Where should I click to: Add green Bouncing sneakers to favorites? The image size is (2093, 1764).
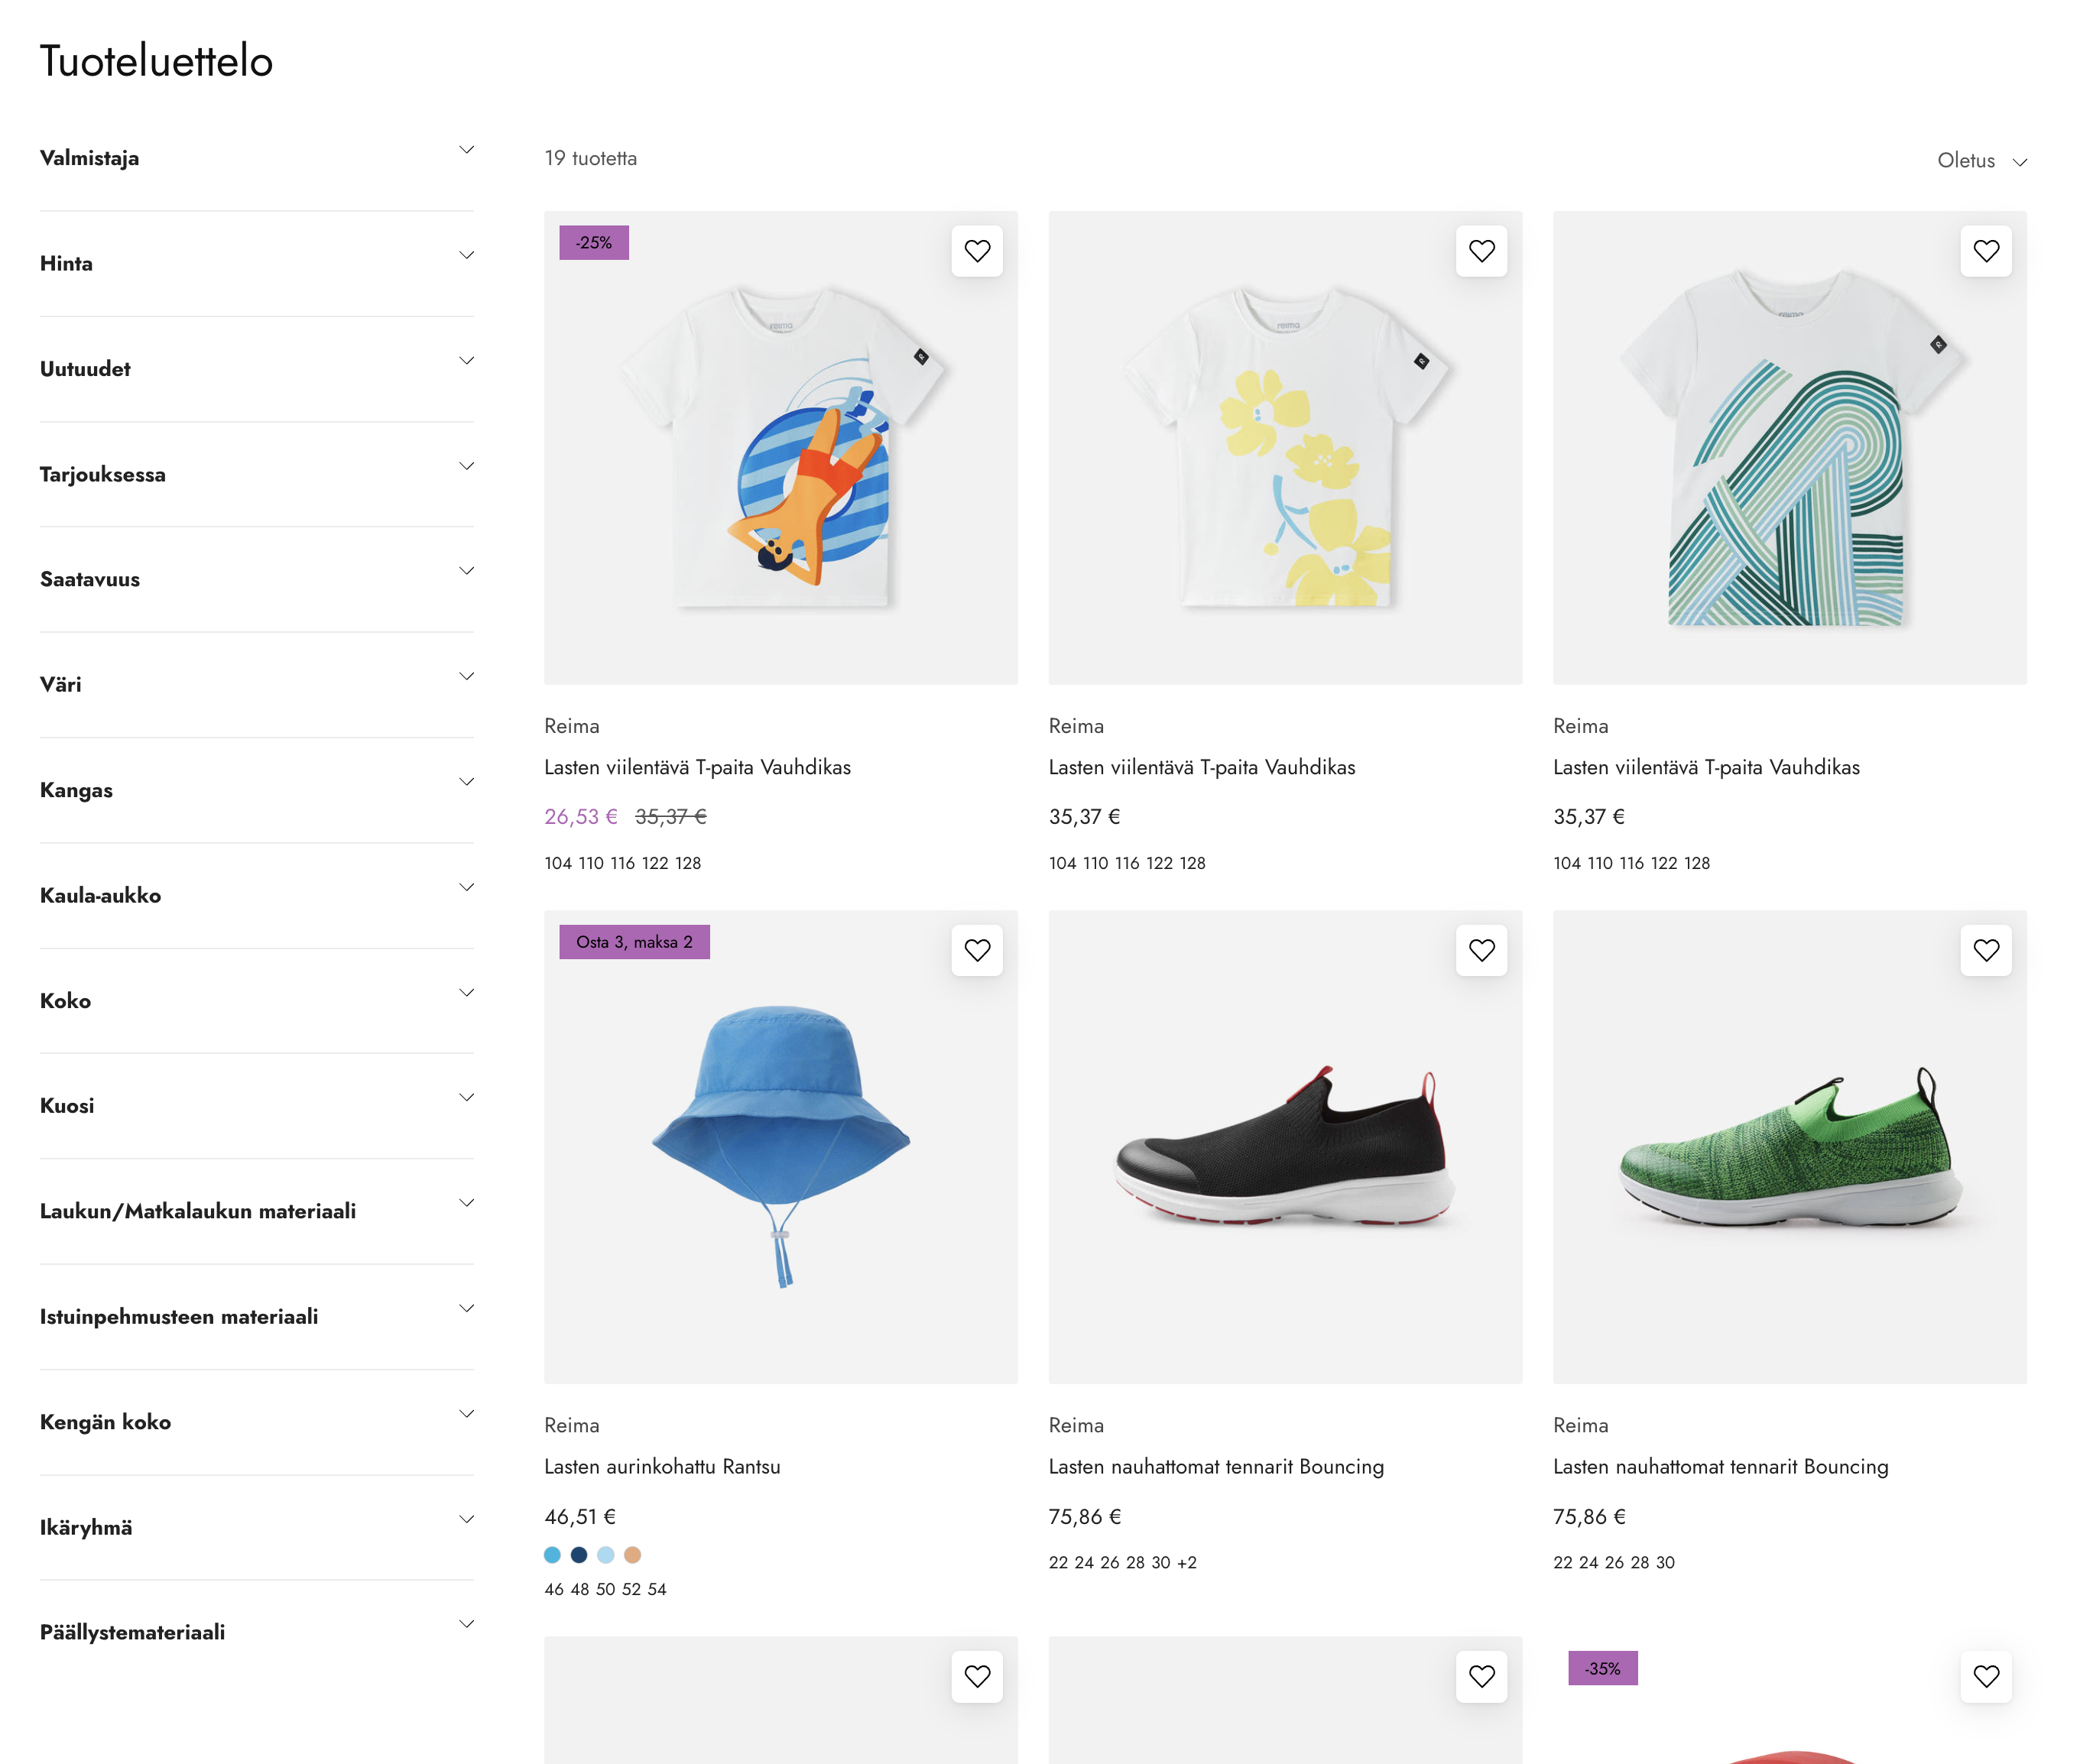pos(1986,950)
